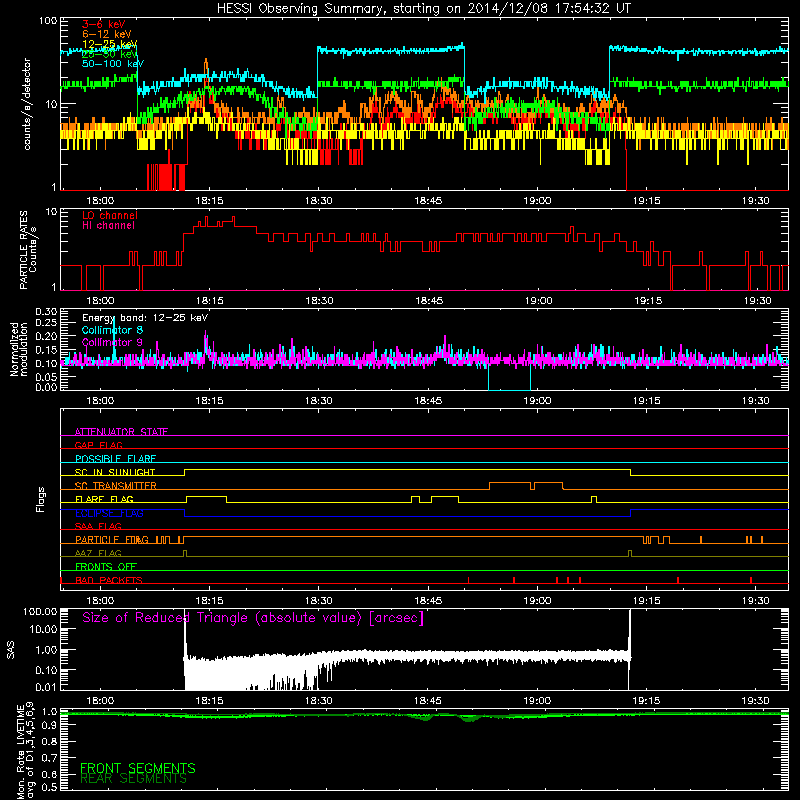Click the 'GAP FLAG' label

(x=98, y=445)
